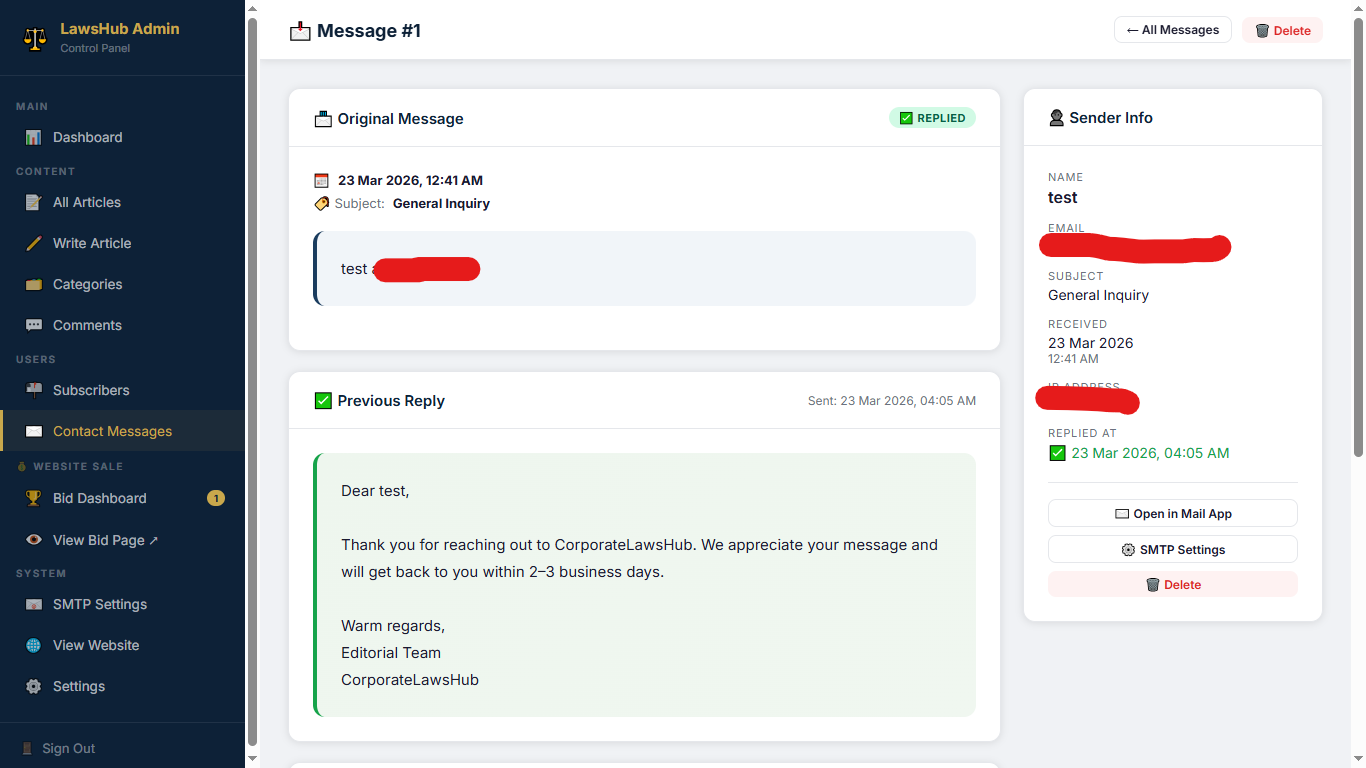Sign Out of the admin panel

point(68,748)
